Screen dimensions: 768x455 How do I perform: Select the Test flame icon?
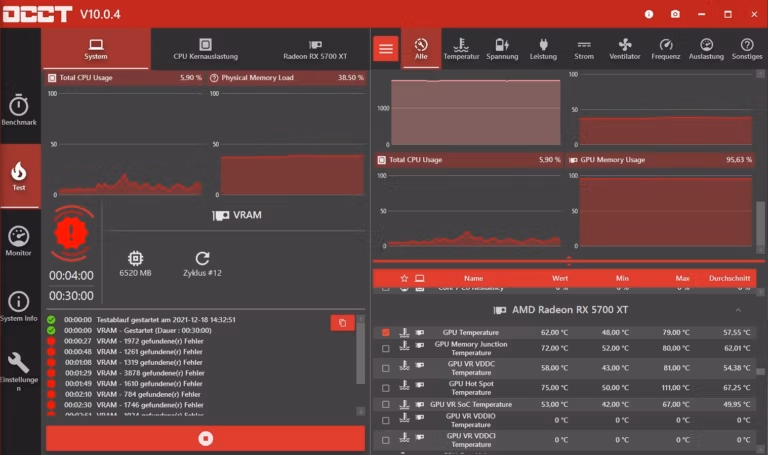point(19,171)
